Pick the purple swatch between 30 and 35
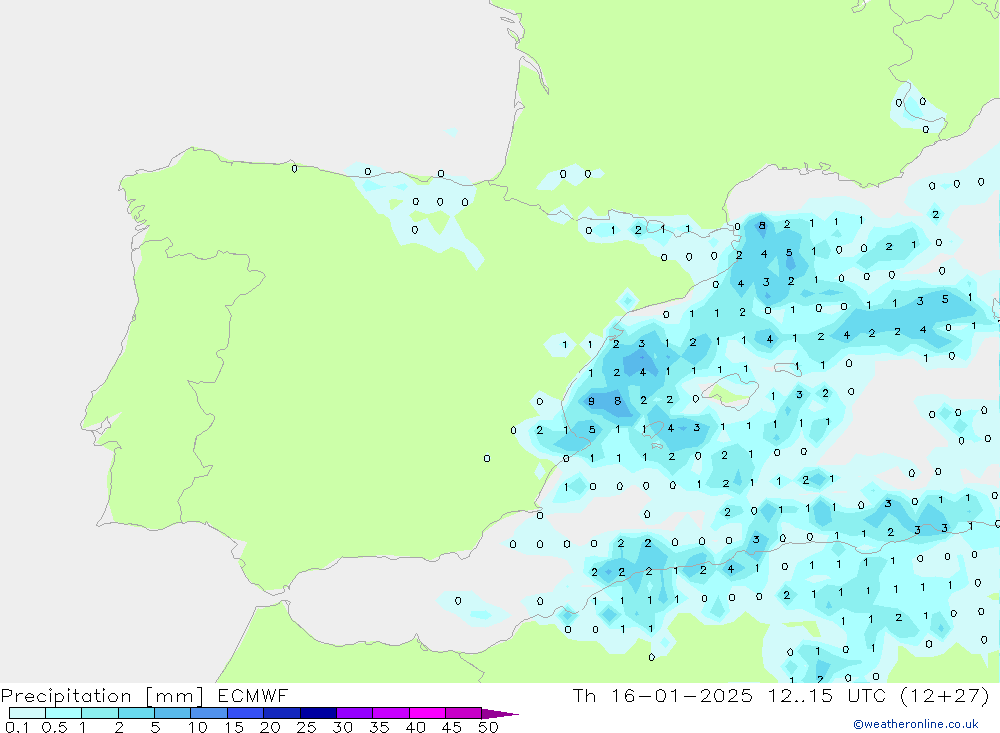 pyautogui.click(x=354, y=713)
